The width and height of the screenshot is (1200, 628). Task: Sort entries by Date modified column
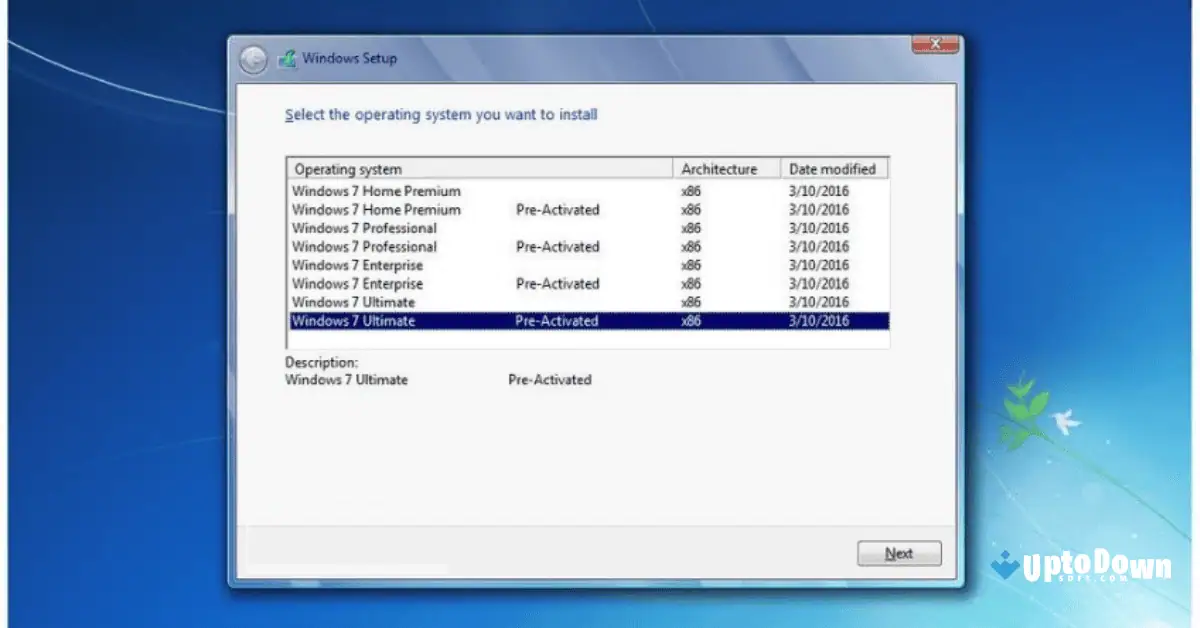(x=834, y=168)
